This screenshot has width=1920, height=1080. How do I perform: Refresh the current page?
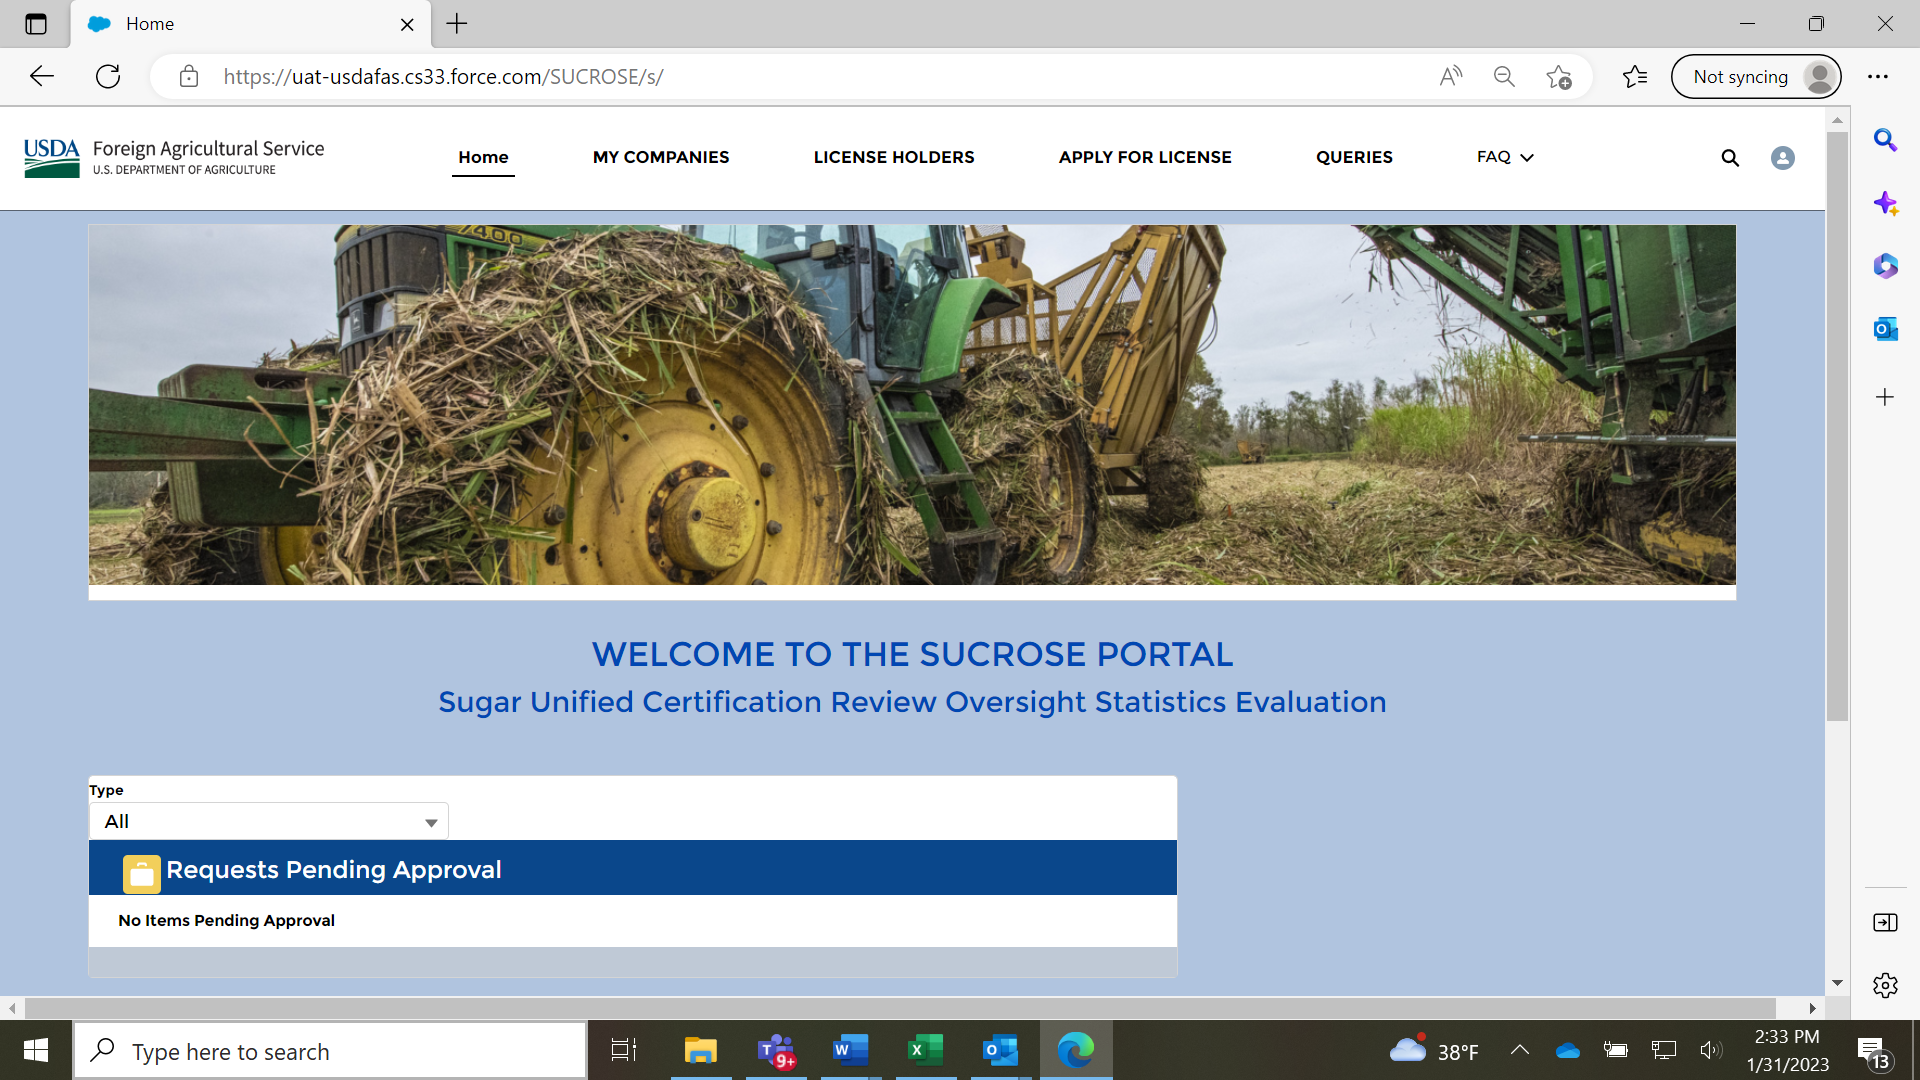[108, 77]
